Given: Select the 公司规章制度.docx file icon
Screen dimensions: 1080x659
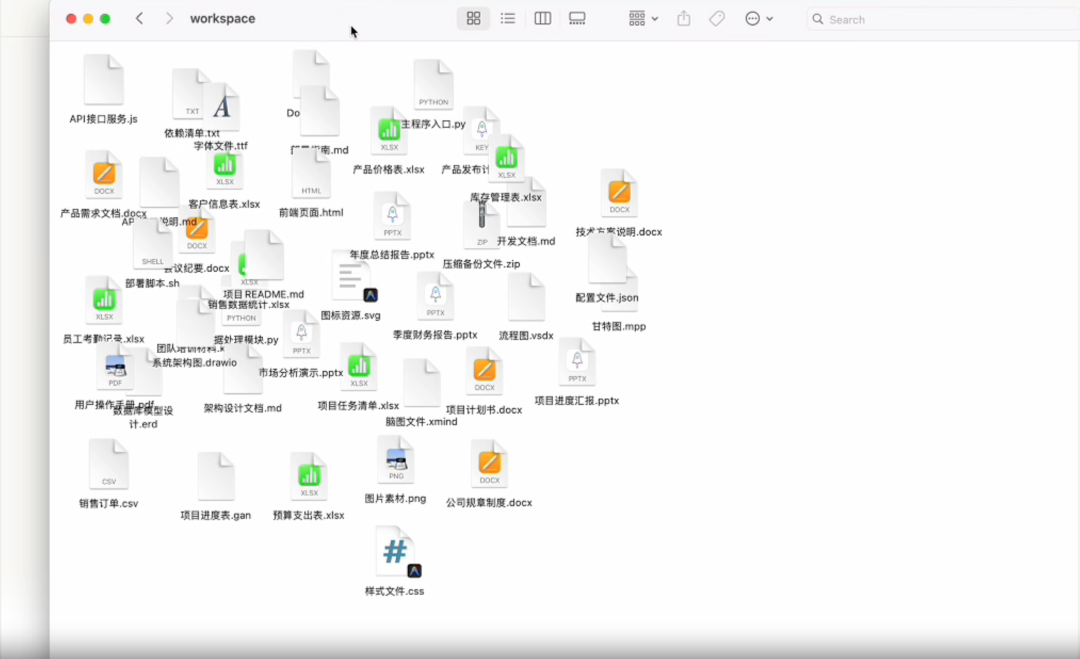Looking at the screenshot, I should coord(489,464).
